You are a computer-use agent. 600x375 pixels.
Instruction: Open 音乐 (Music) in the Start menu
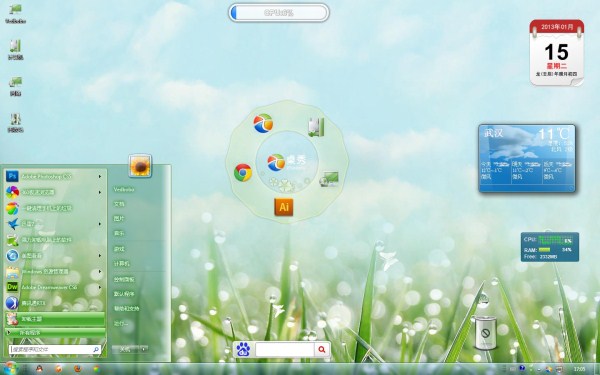119,233
